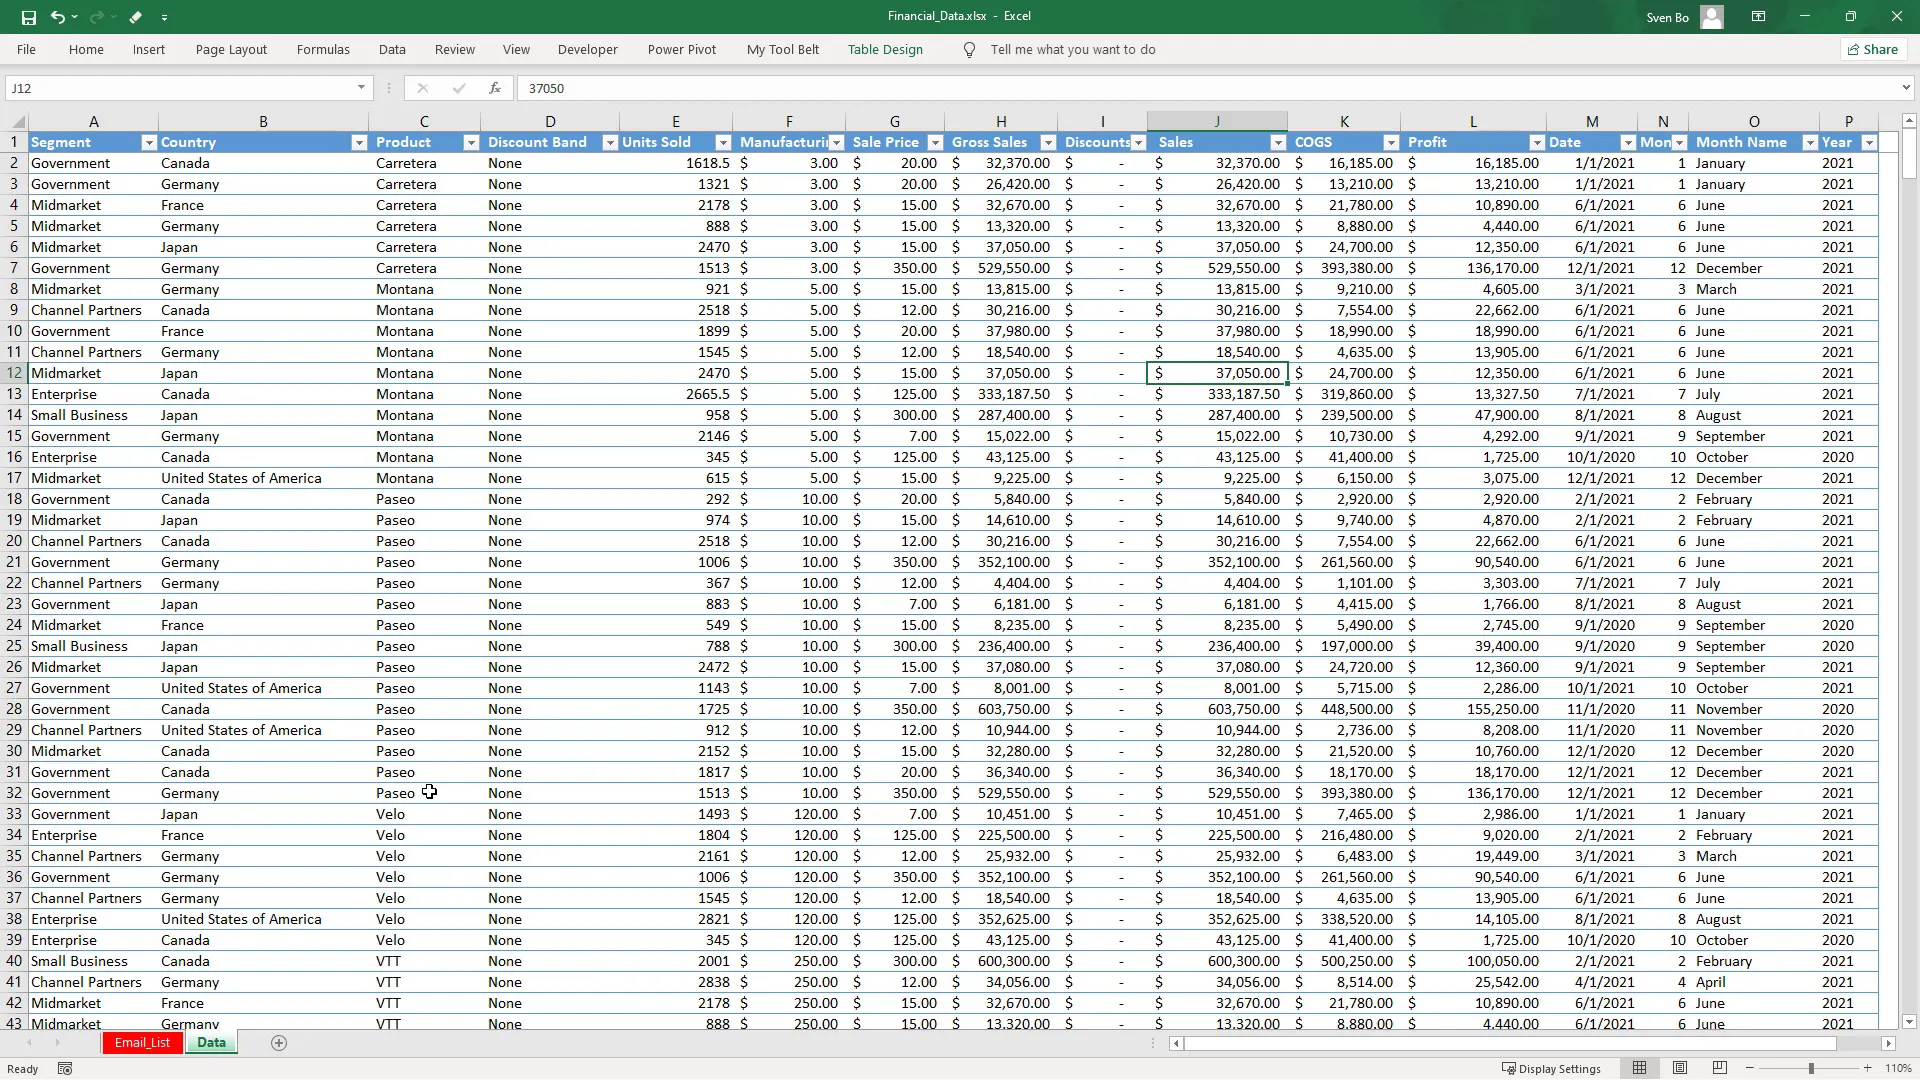Open the My Tool Belt ribbon tab
This screenshot has height=1080, width=1920.
[783, 49]
